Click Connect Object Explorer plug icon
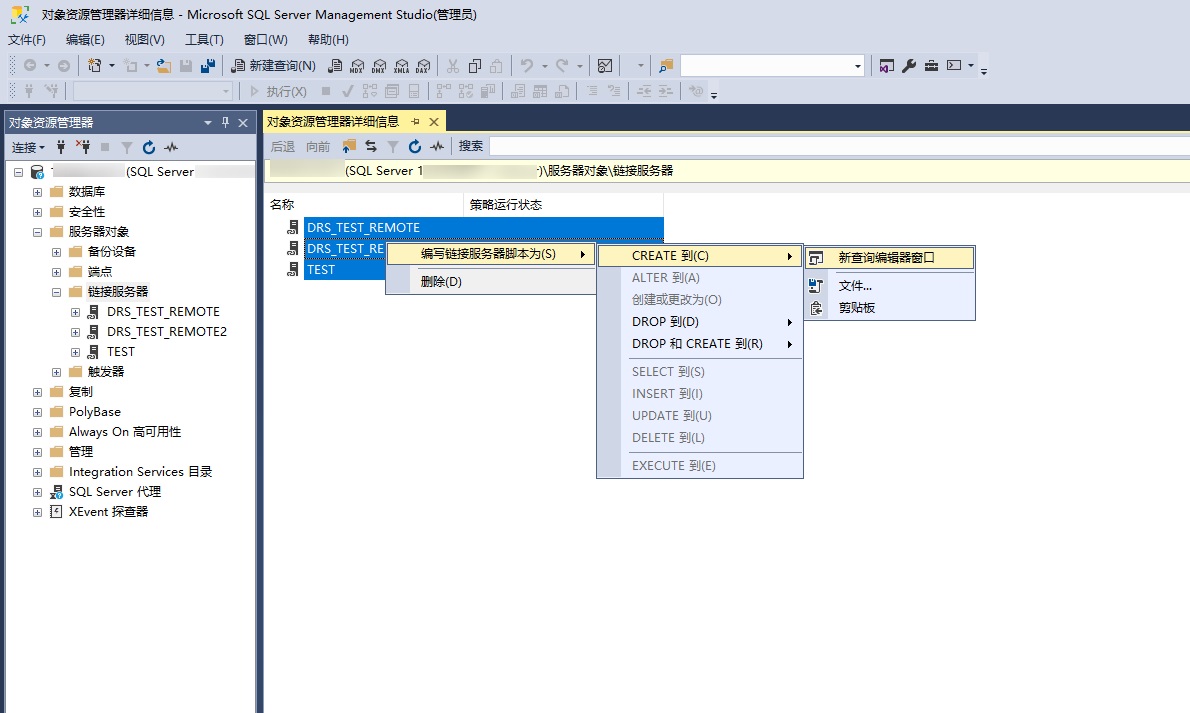Screen dimensions: 1190x713 pyautogui.click(x=61, y=147)
